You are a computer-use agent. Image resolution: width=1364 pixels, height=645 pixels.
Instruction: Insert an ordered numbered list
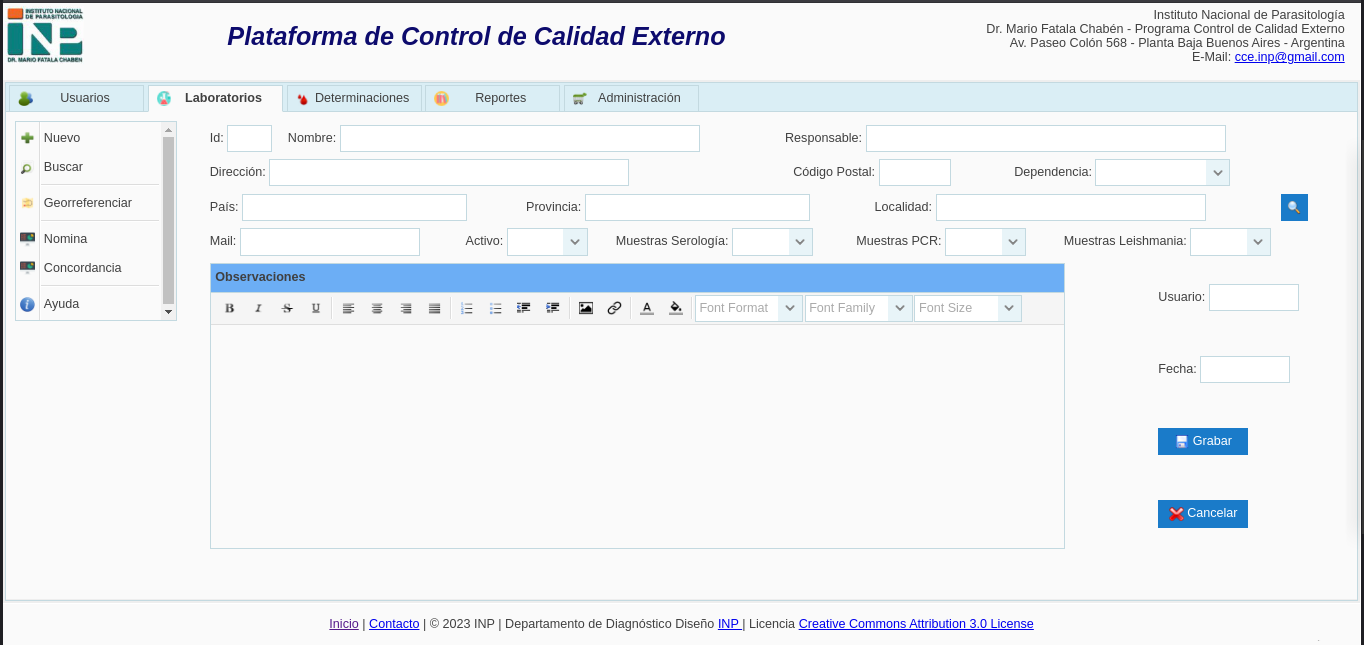point(466,308)
